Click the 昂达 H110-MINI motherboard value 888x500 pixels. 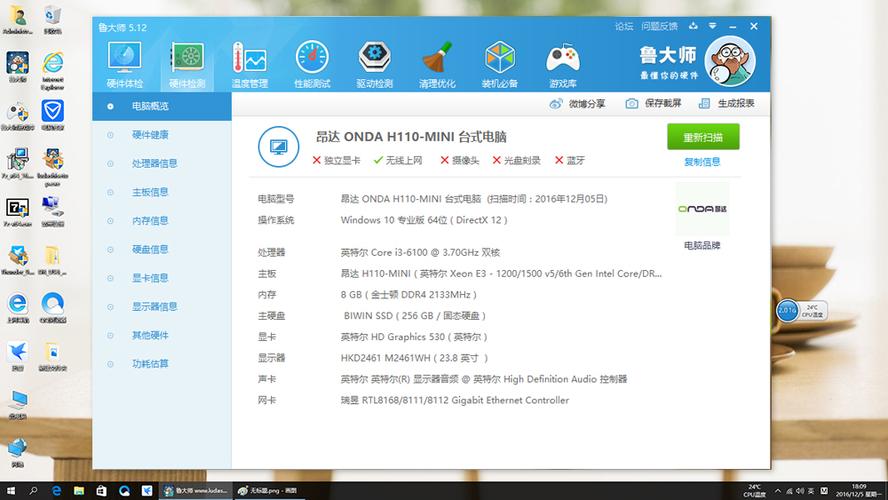click(501, 273)
